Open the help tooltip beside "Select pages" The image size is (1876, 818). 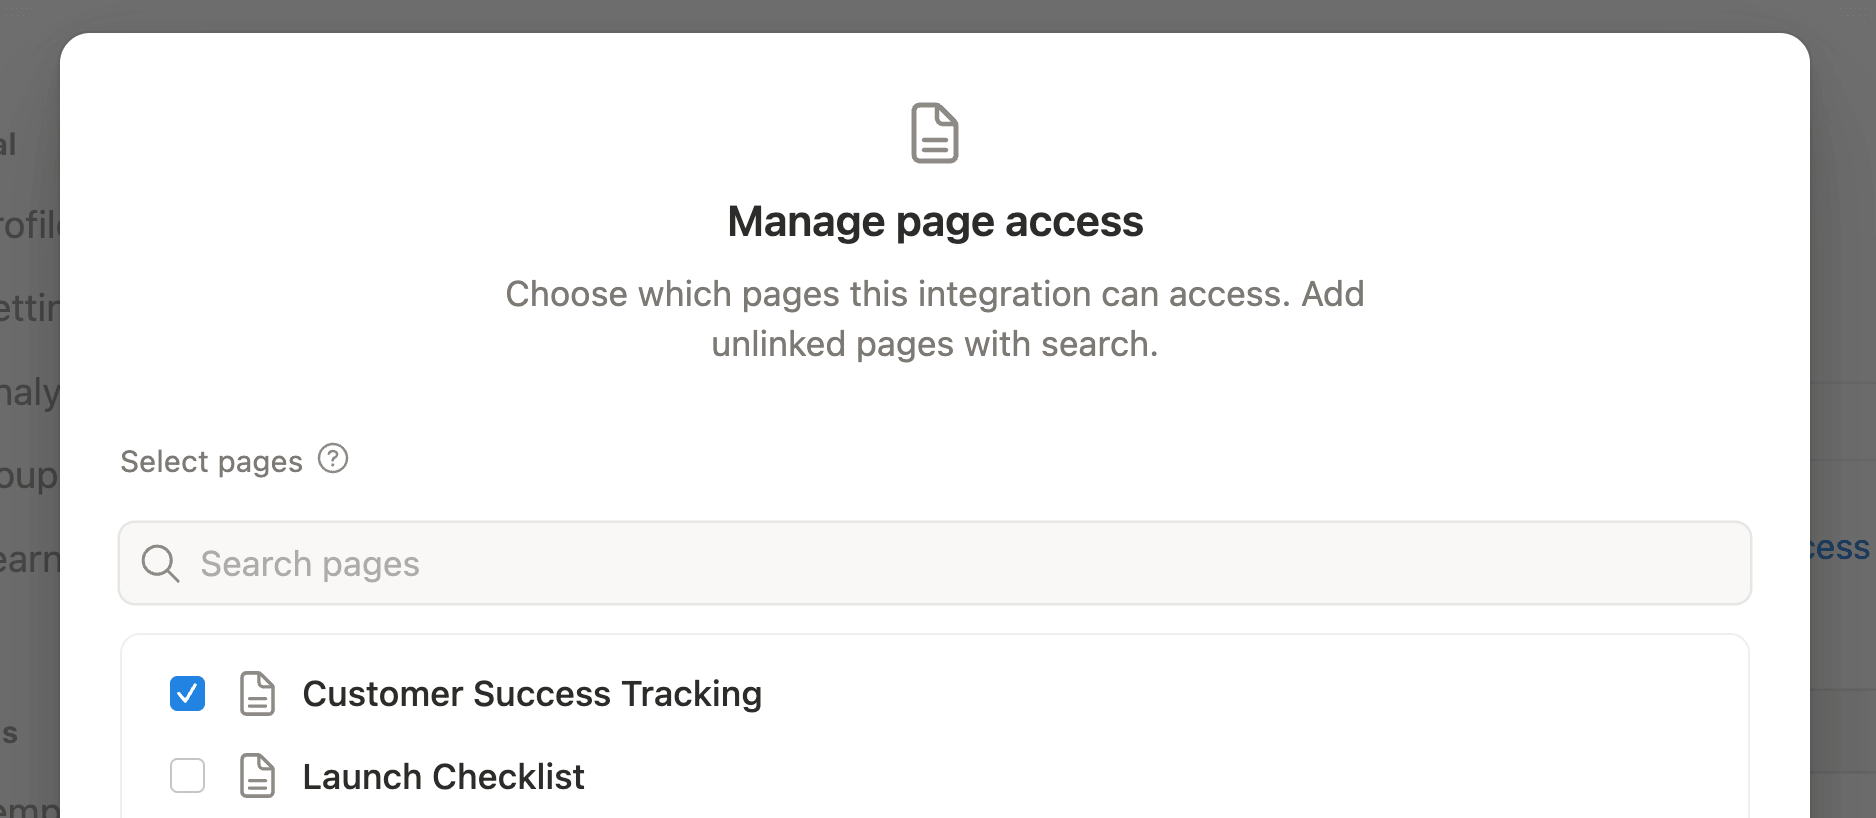333,458
